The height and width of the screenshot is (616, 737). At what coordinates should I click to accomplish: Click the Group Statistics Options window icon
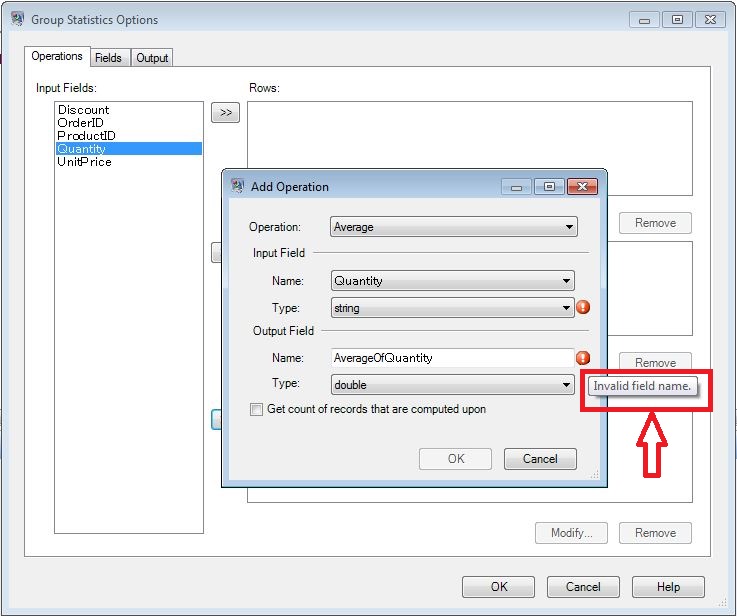[18, 19]
